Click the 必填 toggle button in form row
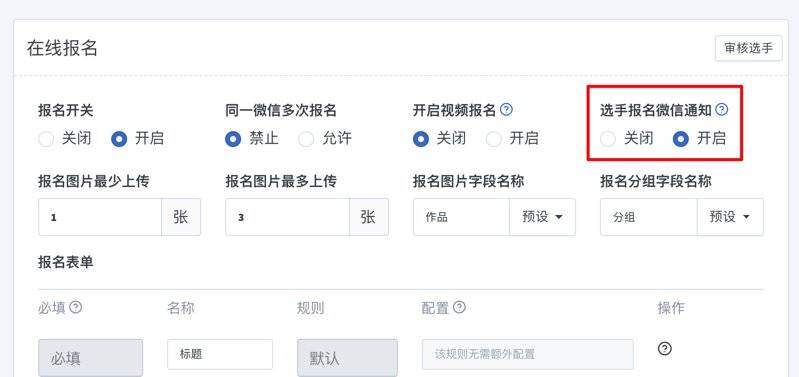Screen dimensions: 799x377 91,358
